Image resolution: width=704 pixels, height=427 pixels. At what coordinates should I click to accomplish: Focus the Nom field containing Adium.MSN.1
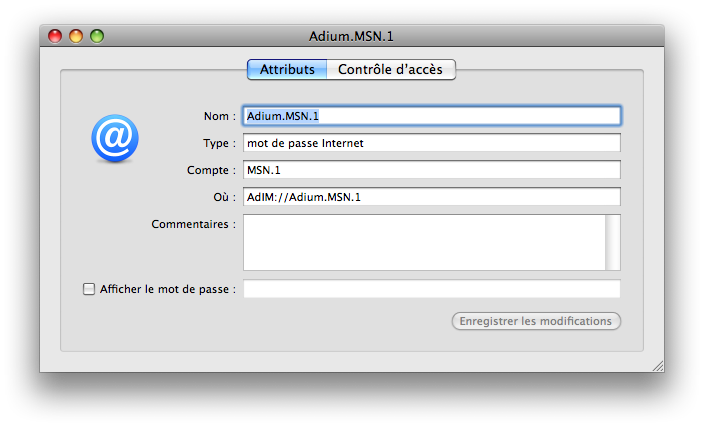[x=432, y=116]
